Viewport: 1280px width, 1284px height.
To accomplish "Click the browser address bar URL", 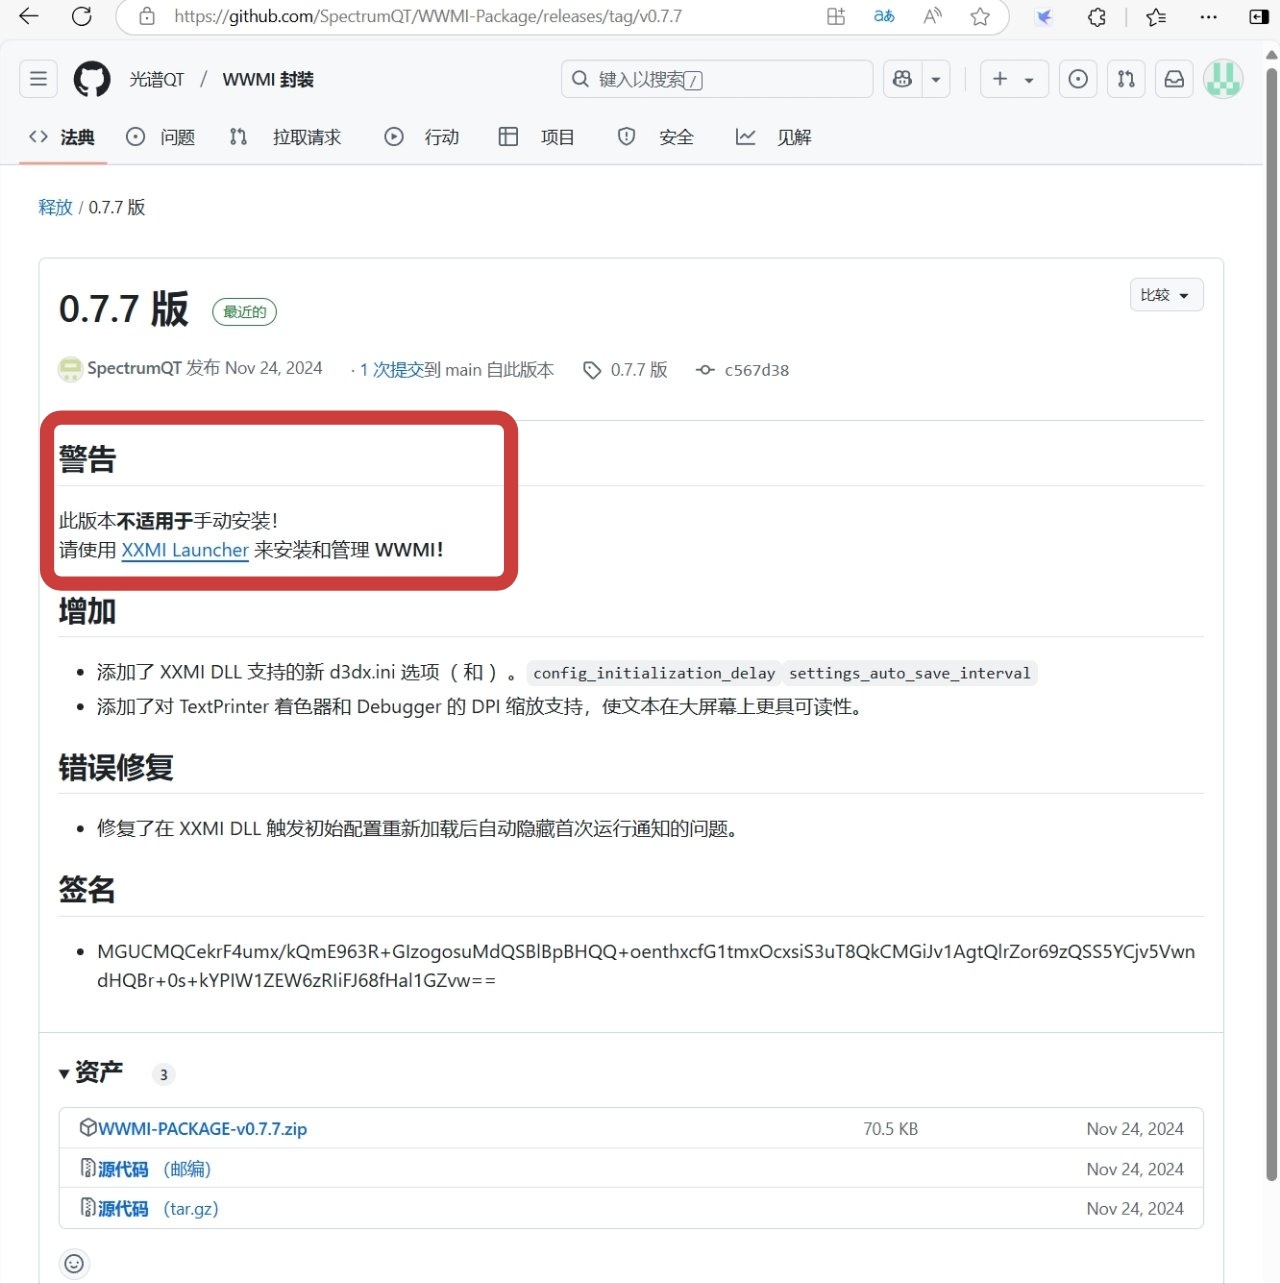I will (428, 16).
